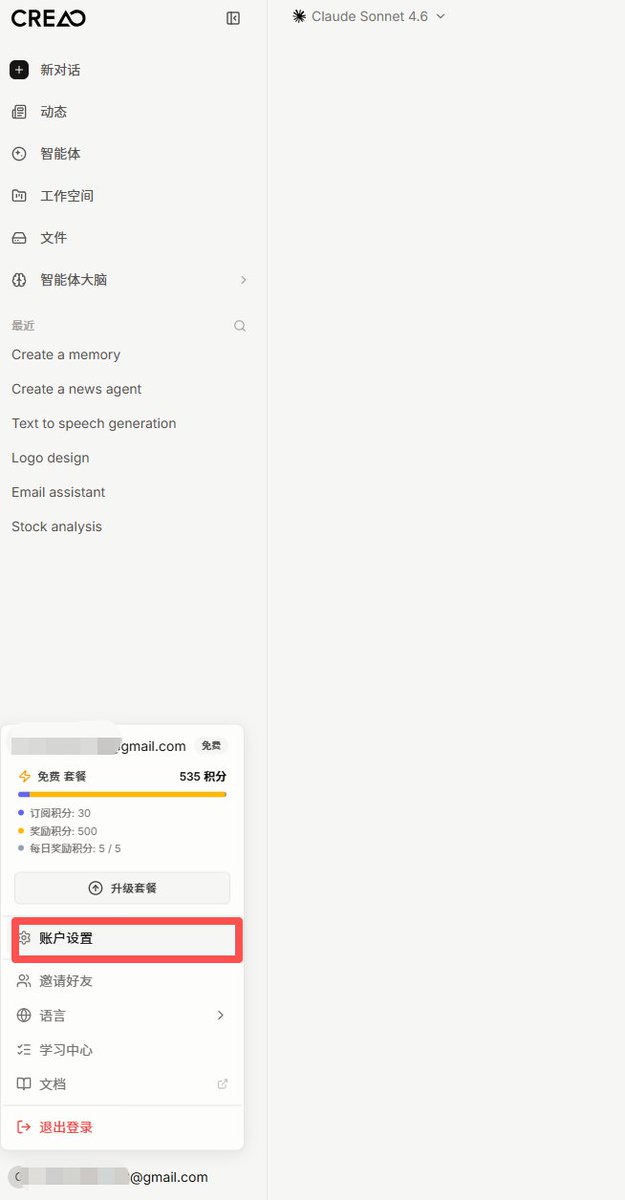This screenshot has width=625, height=1200.
Task: Select 学习中心 in the account menu
Action: pos(122,1050)
